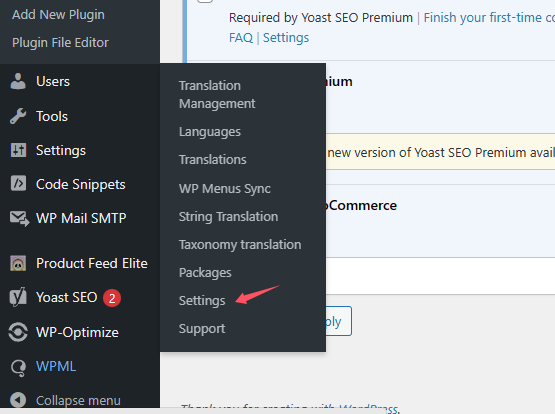Open Plugin File Editor in sidebar

click(60, 42)
